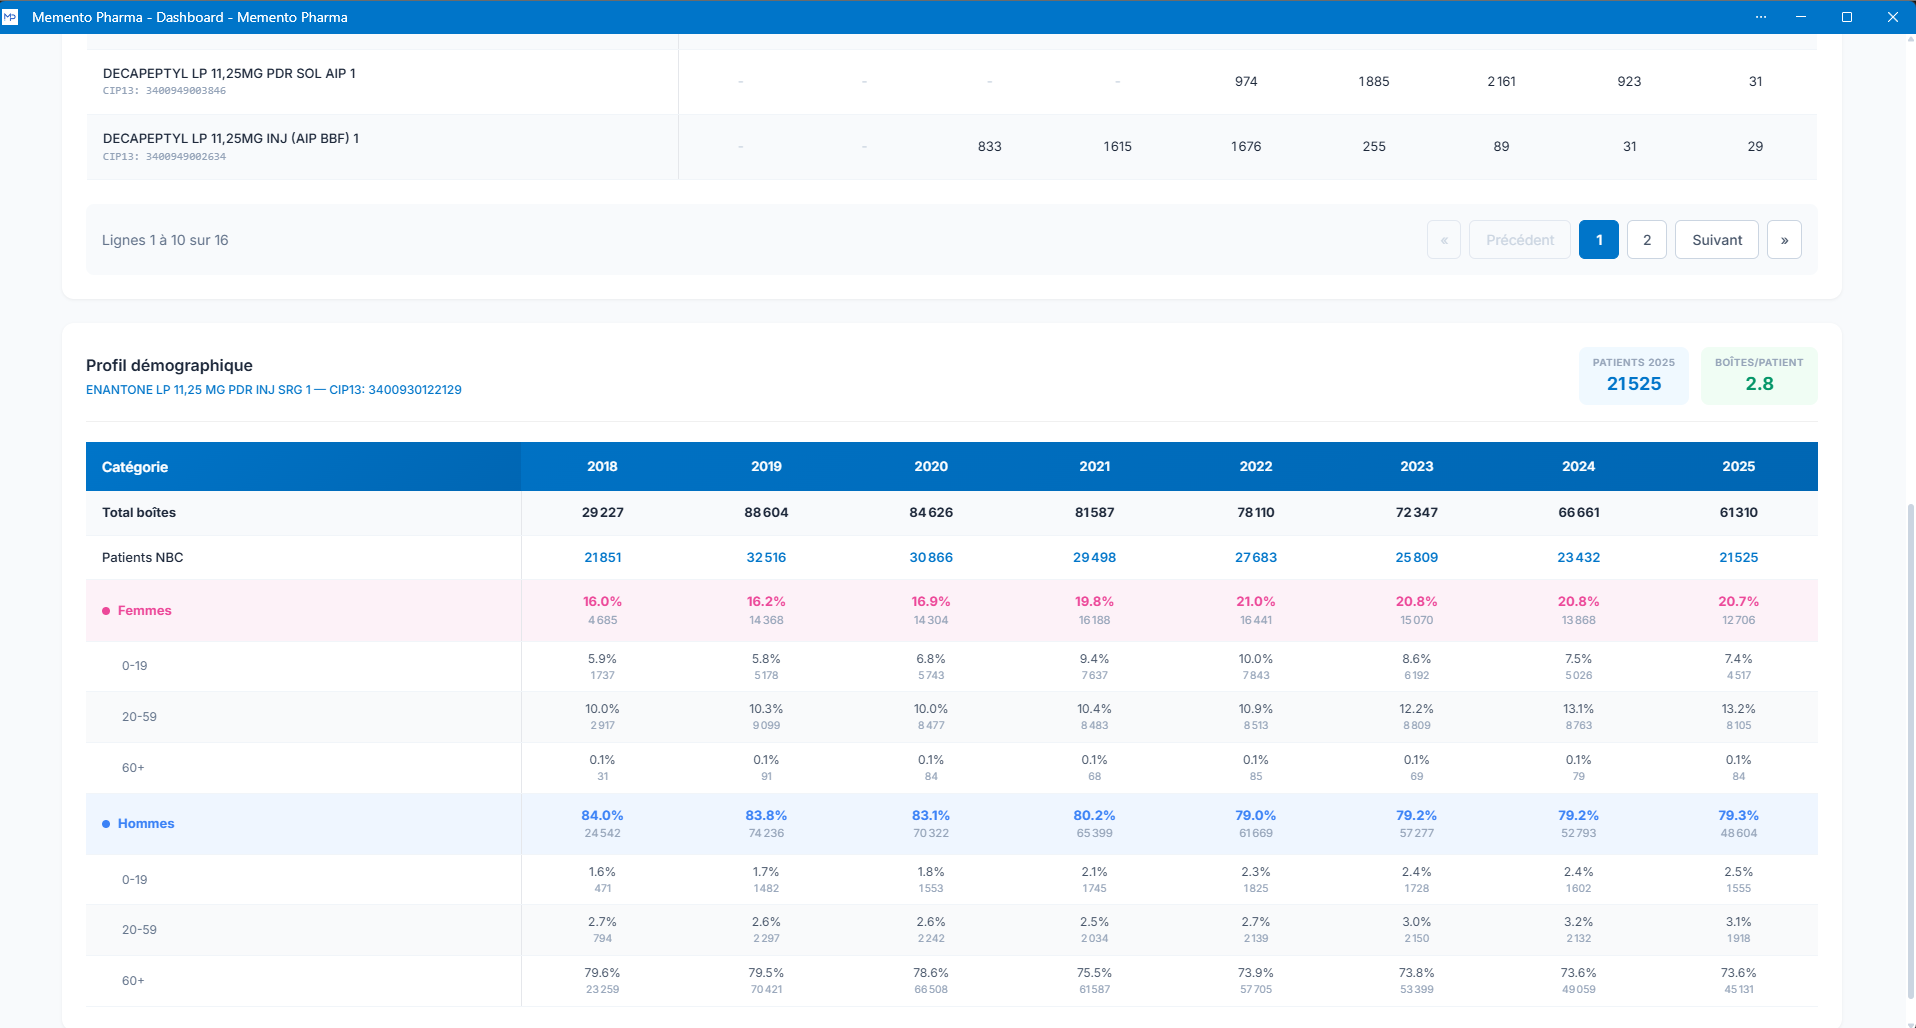Click Patients NBC value 21 851 for 2018
Screen dimensions: 1916x1028
point(603,558)
